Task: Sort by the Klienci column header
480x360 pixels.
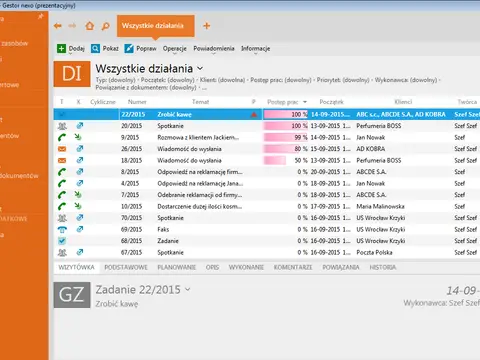Action: click(x=403, y=102)
